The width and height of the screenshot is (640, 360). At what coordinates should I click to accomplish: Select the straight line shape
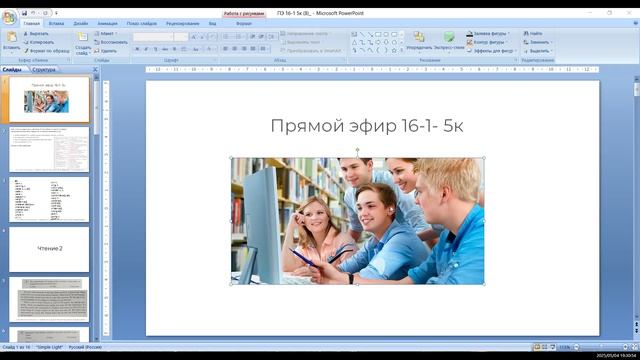[362, 34]
